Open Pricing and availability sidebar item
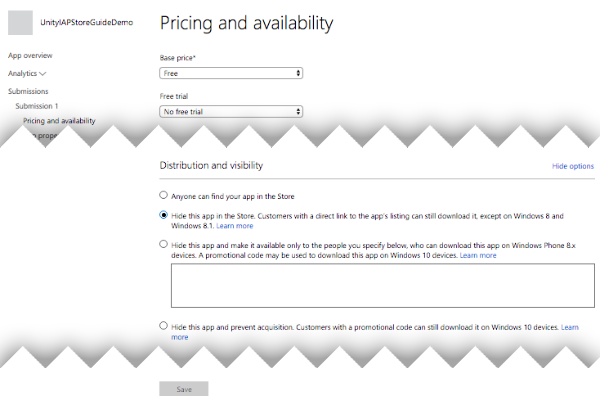600x410 pixels. (59, 121)
